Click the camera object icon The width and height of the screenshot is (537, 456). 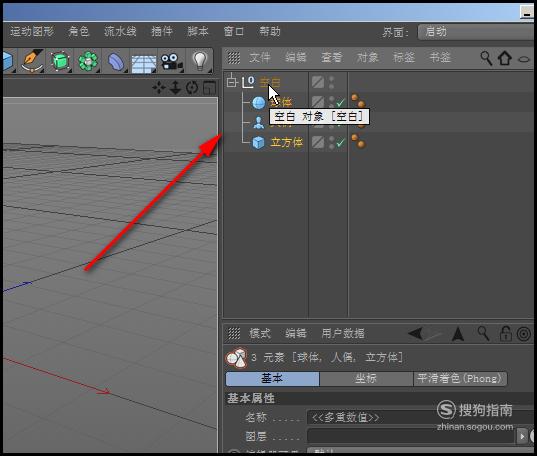coord(172,62)
